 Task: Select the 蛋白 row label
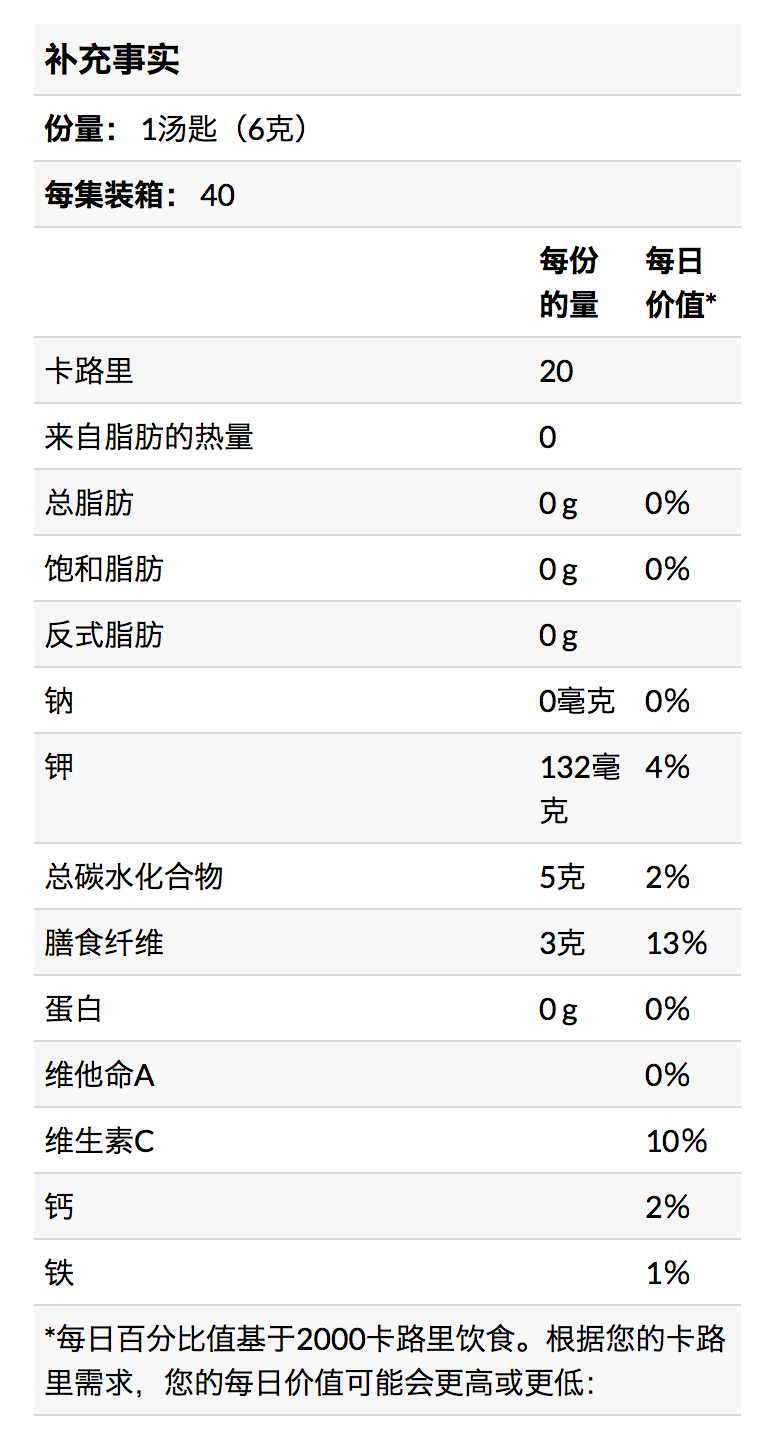point(74,1009)
